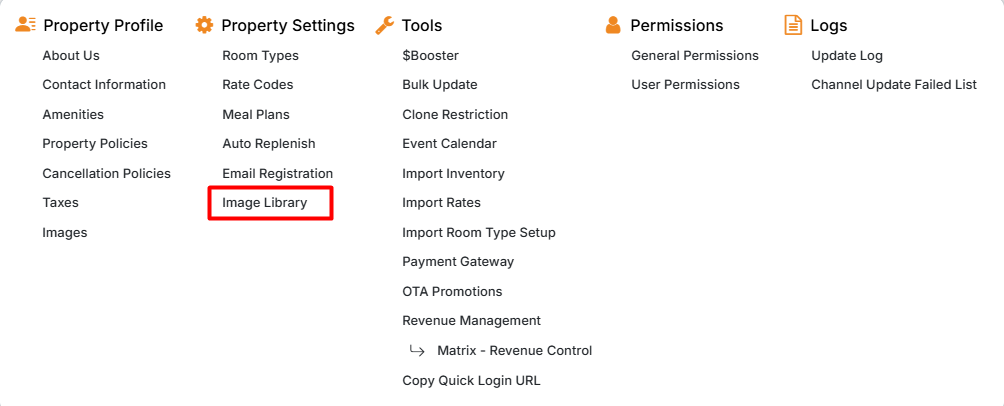Open the Image Library menu item
Viewport: 1004px width, 406px height.
pos(265,203)
